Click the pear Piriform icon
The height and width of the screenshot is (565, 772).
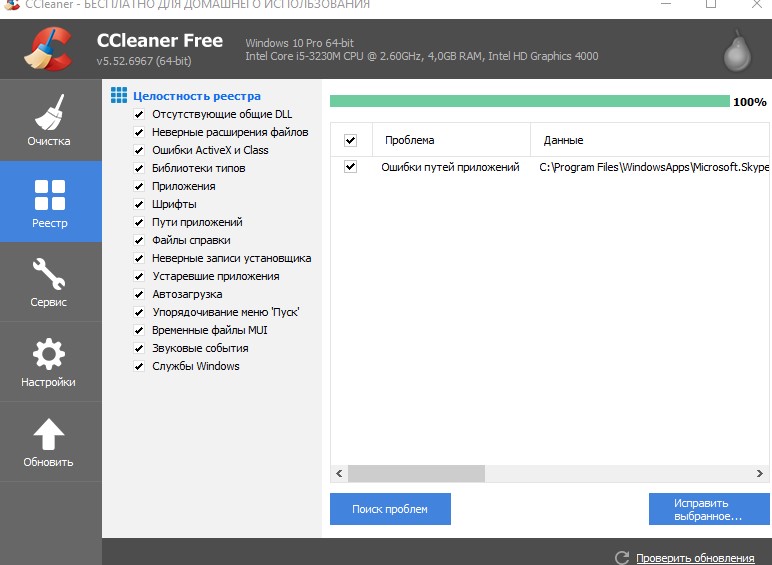737,49
